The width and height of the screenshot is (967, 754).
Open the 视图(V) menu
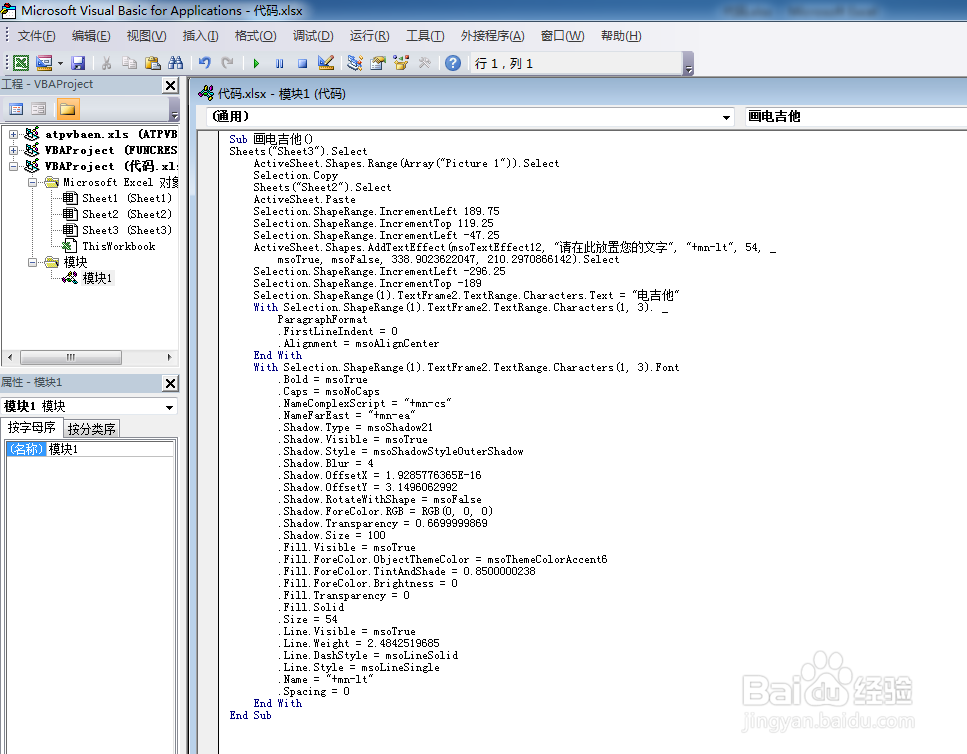[x=146, y=36]
